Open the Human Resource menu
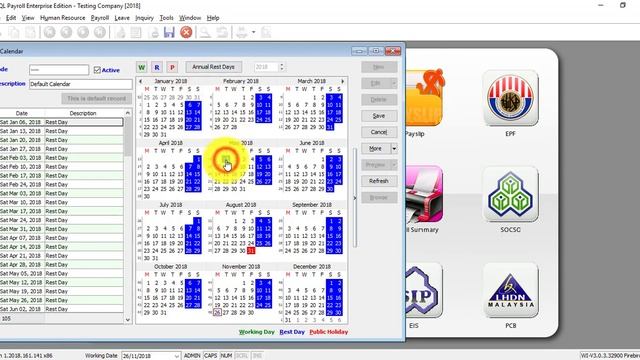The image size is (640, 360). 62,18
